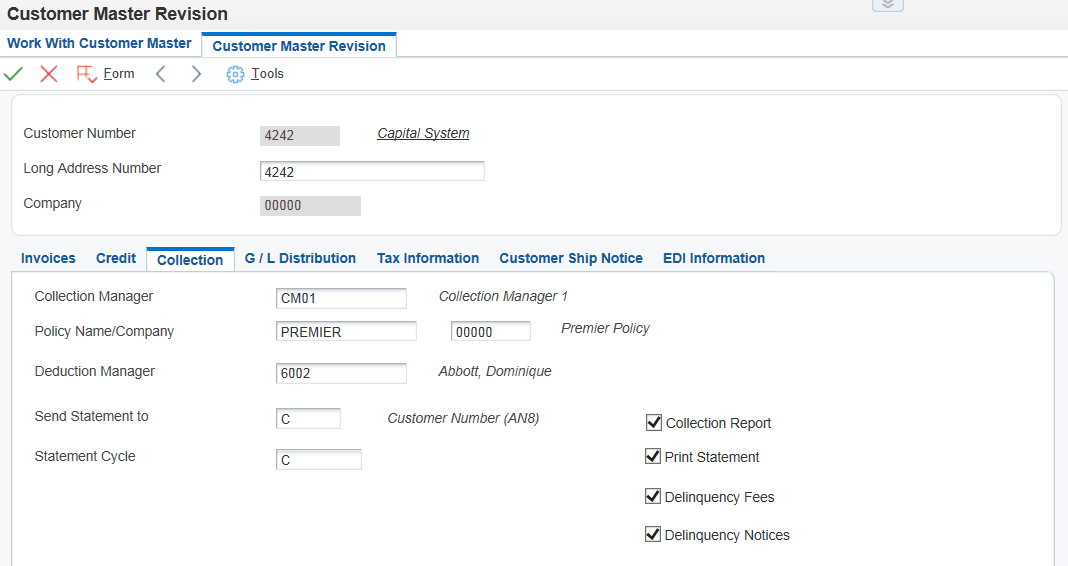The height and width of the screenshot is (566, 1068).
Task: Open the Form menu label
Action: [x=119, y=74]
